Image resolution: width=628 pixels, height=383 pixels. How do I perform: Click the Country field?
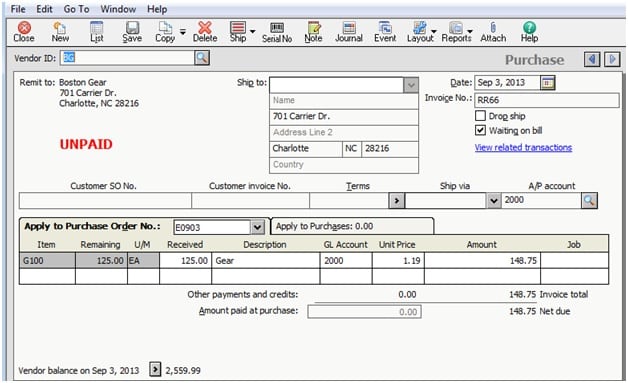(x=344, y=165)
